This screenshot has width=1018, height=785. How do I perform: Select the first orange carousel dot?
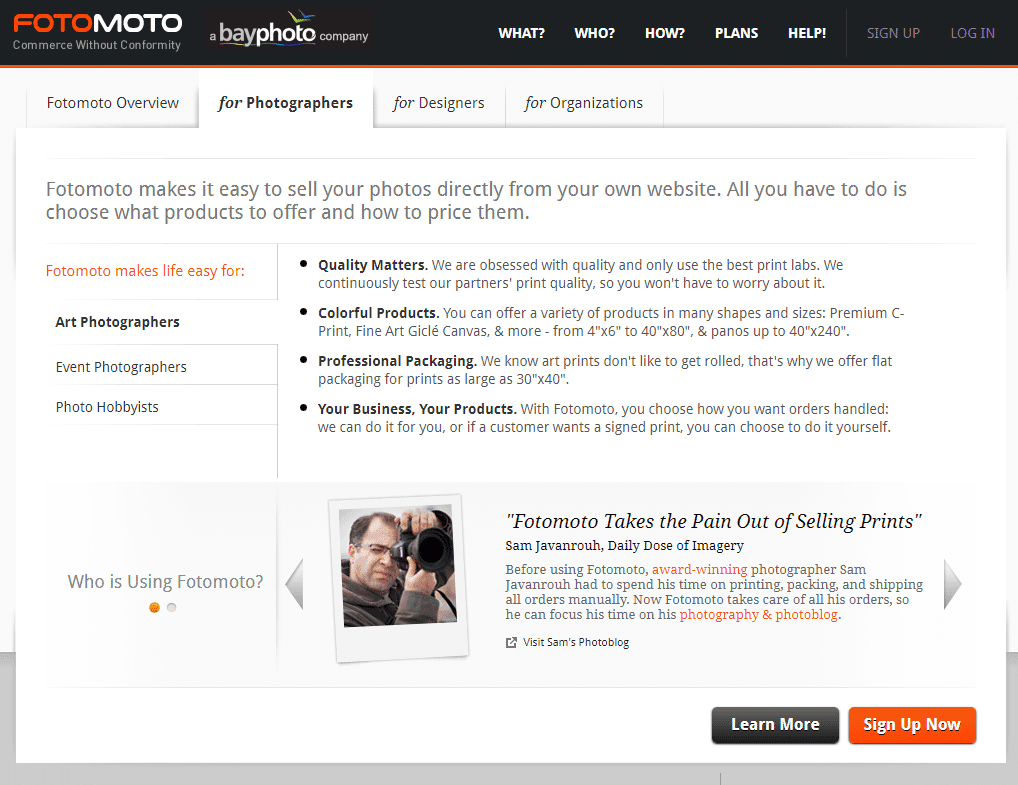pos(155,608)
